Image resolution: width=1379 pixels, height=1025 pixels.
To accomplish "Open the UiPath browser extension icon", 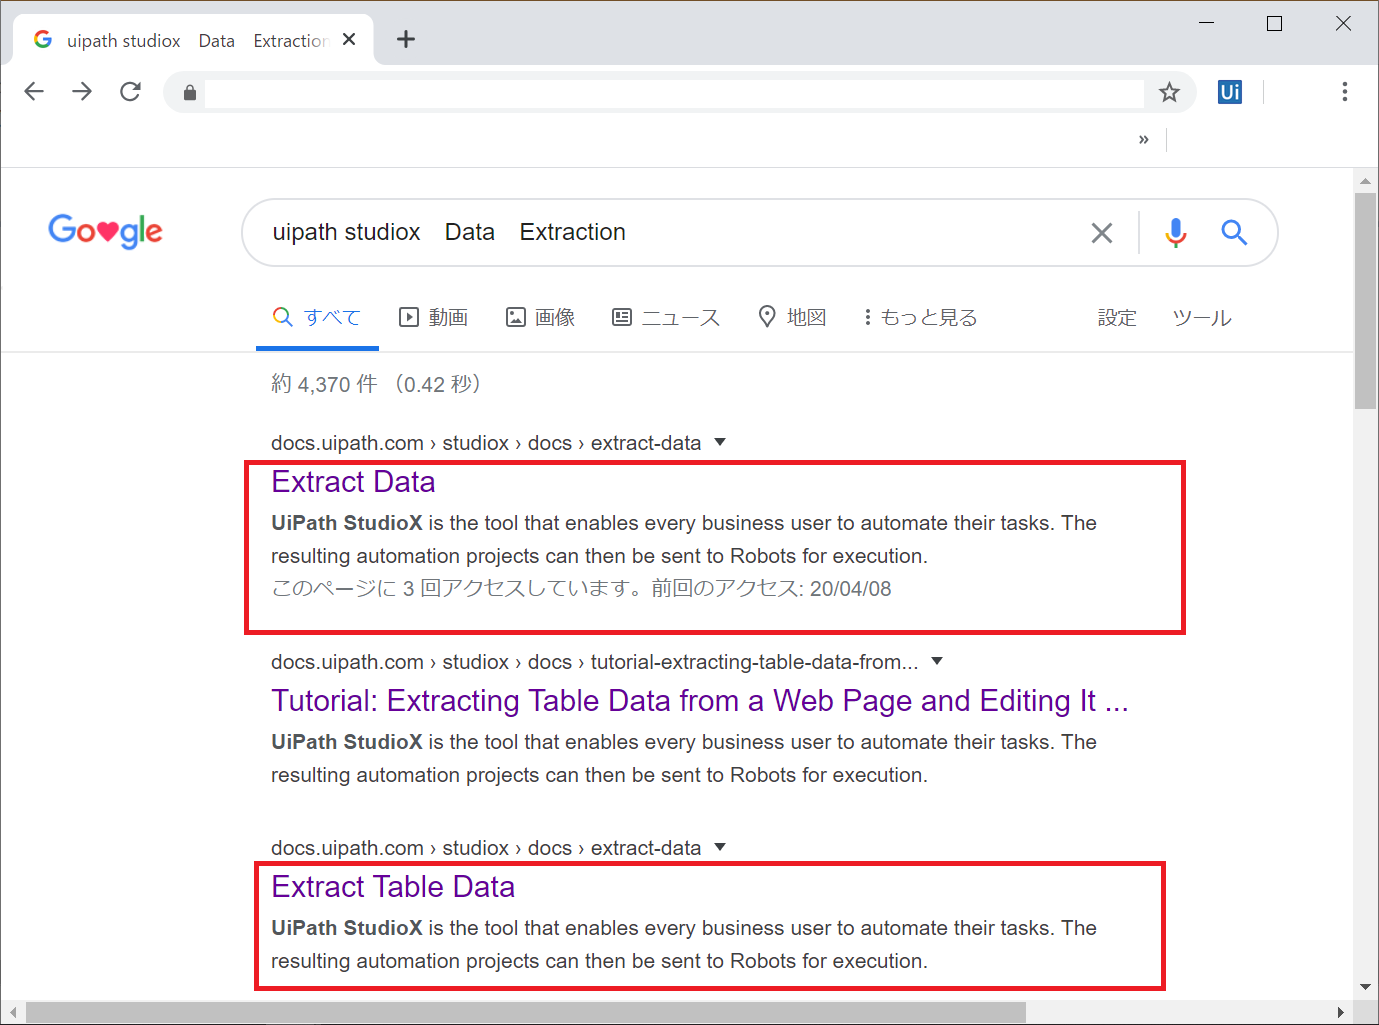I will (x=1230, y=92).
